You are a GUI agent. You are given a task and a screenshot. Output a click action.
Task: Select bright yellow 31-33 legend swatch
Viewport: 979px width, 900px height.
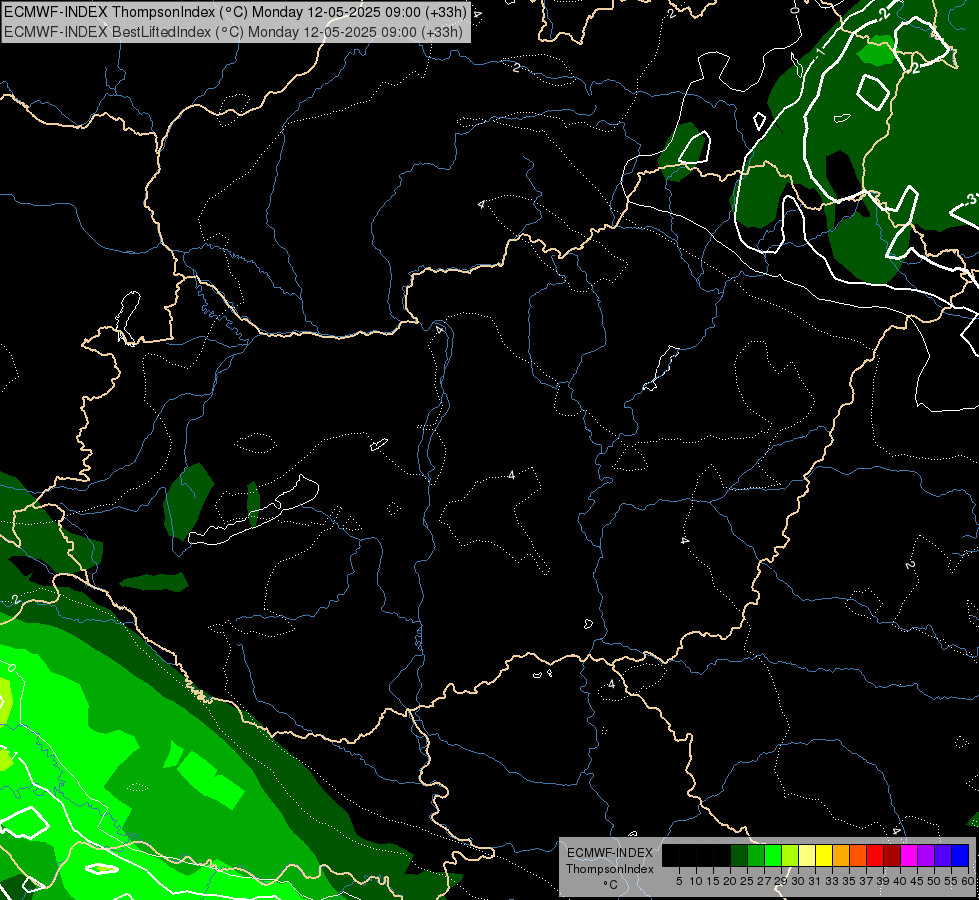(x=824, y=855)
